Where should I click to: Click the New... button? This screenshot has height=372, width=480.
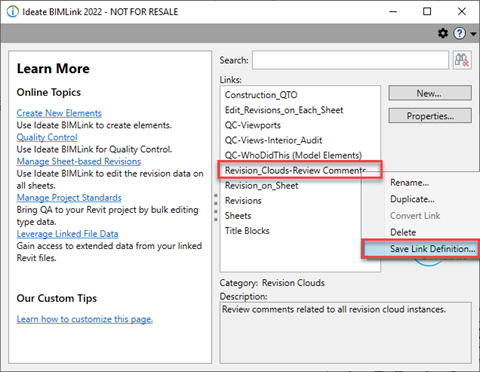[x=430, y=93]
